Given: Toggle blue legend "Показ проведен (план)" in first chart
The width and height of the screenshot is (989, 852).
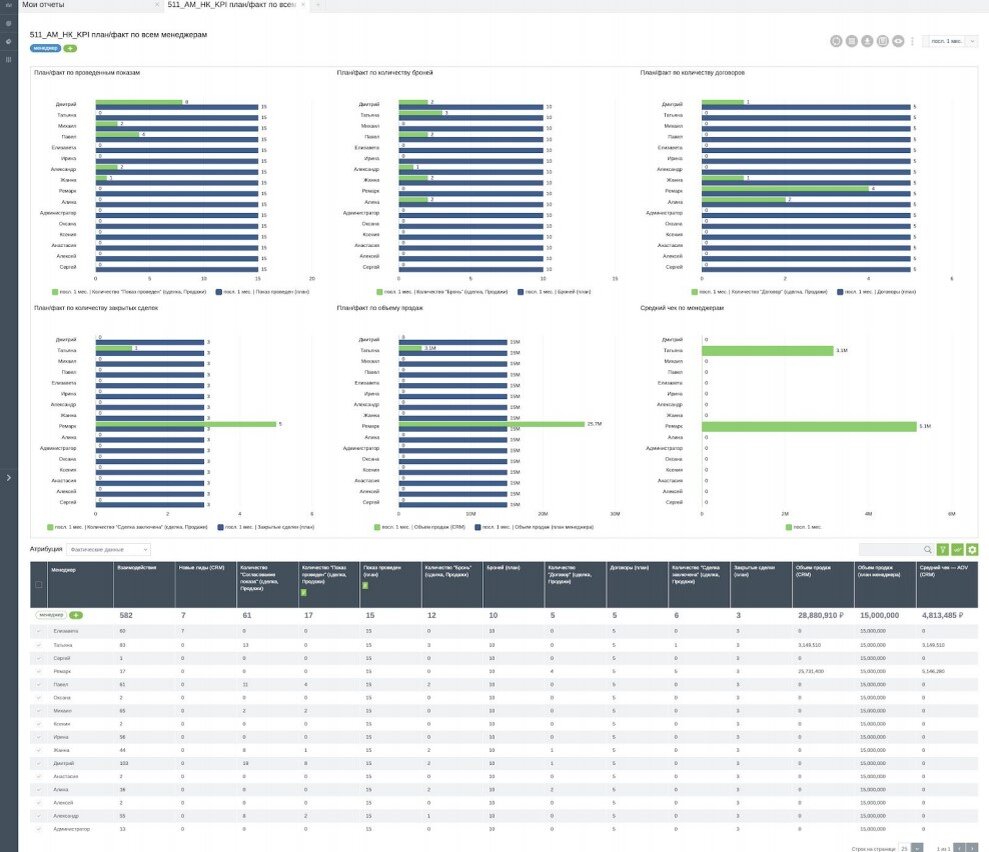Looking at the screenshot, I should coord(262,292).
